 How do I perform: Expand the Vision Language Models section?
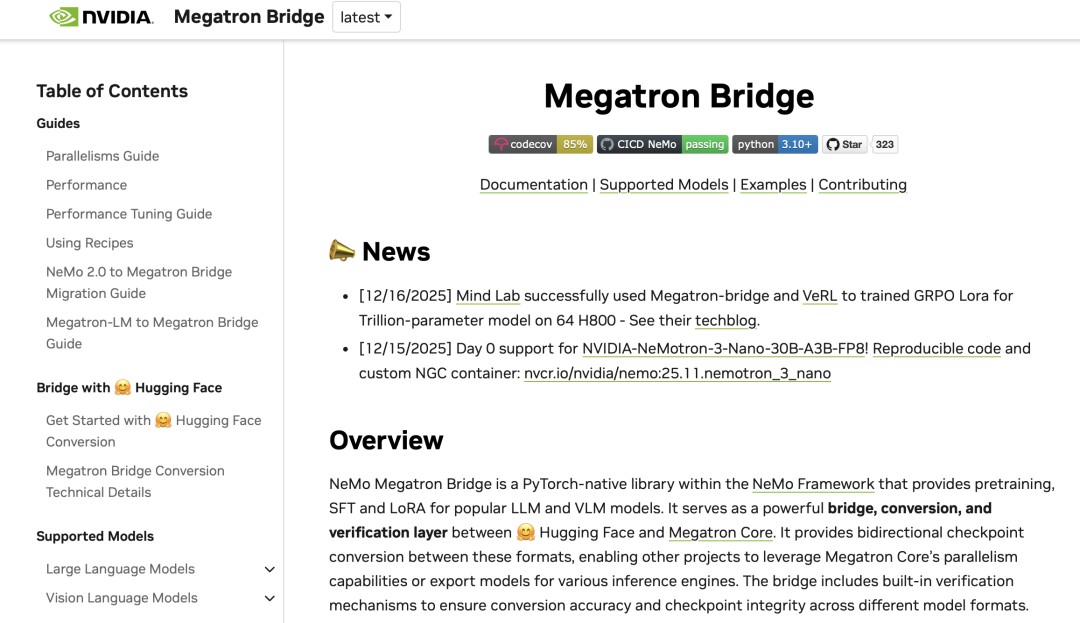pyautogui.click(x=269, y=598)
